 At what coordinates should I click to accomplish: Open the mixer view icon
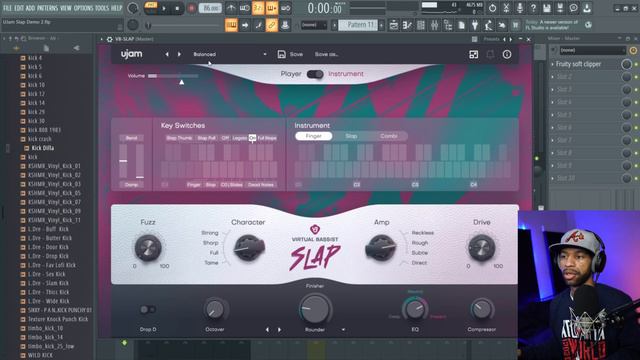434,25
